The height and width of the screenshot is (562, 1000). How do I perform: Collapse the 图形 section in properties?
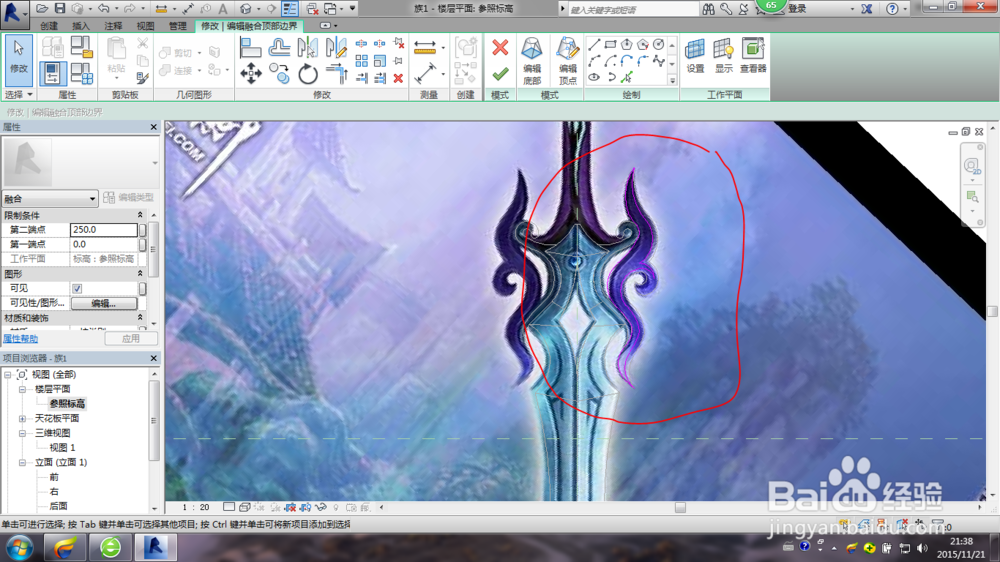click(x=140, y=274)
